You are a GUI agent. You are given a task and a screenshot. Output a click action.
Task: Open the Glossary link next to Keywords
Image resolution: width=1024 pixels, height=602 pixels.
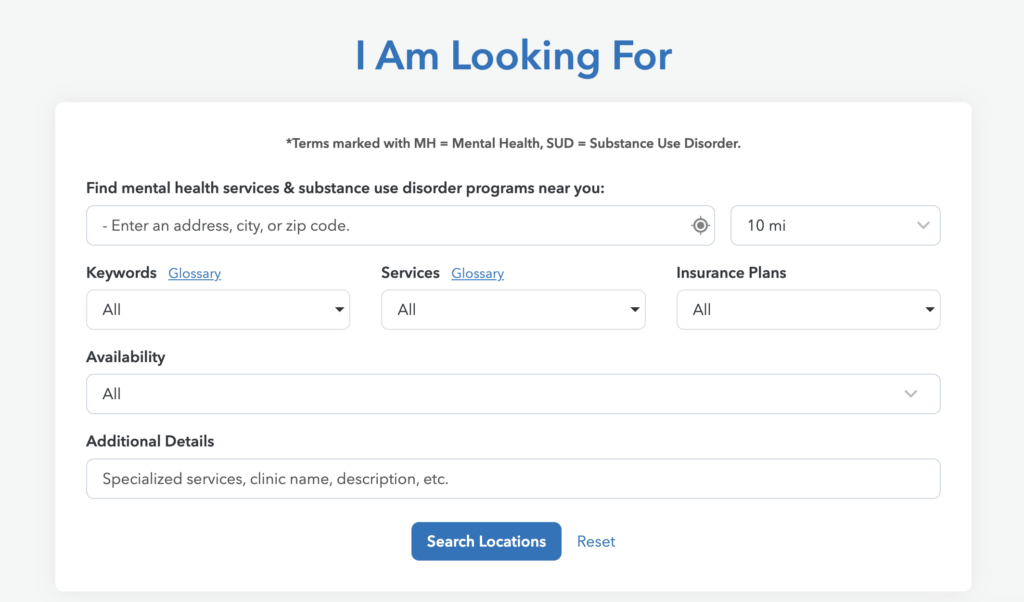point(194,273)
